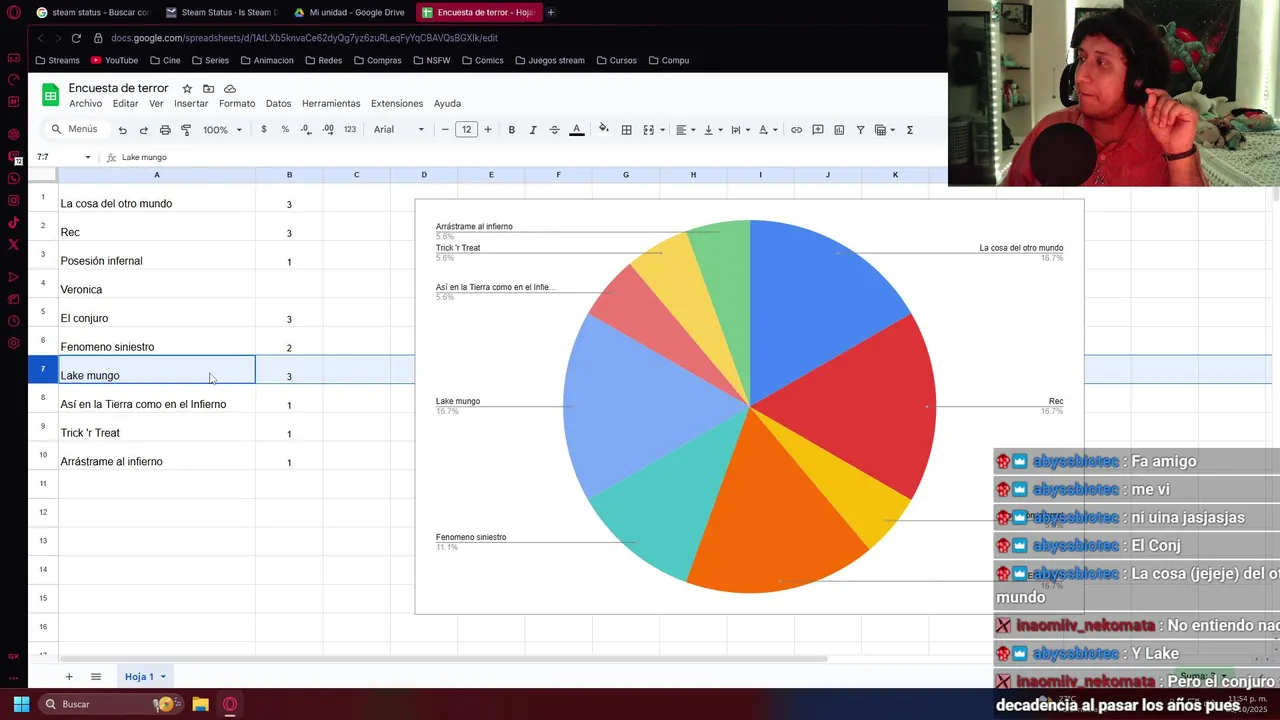The height and width of the screenshot is (720, 1280).
Task: Open the Formato menu
Action: click(x=237, y=104)
